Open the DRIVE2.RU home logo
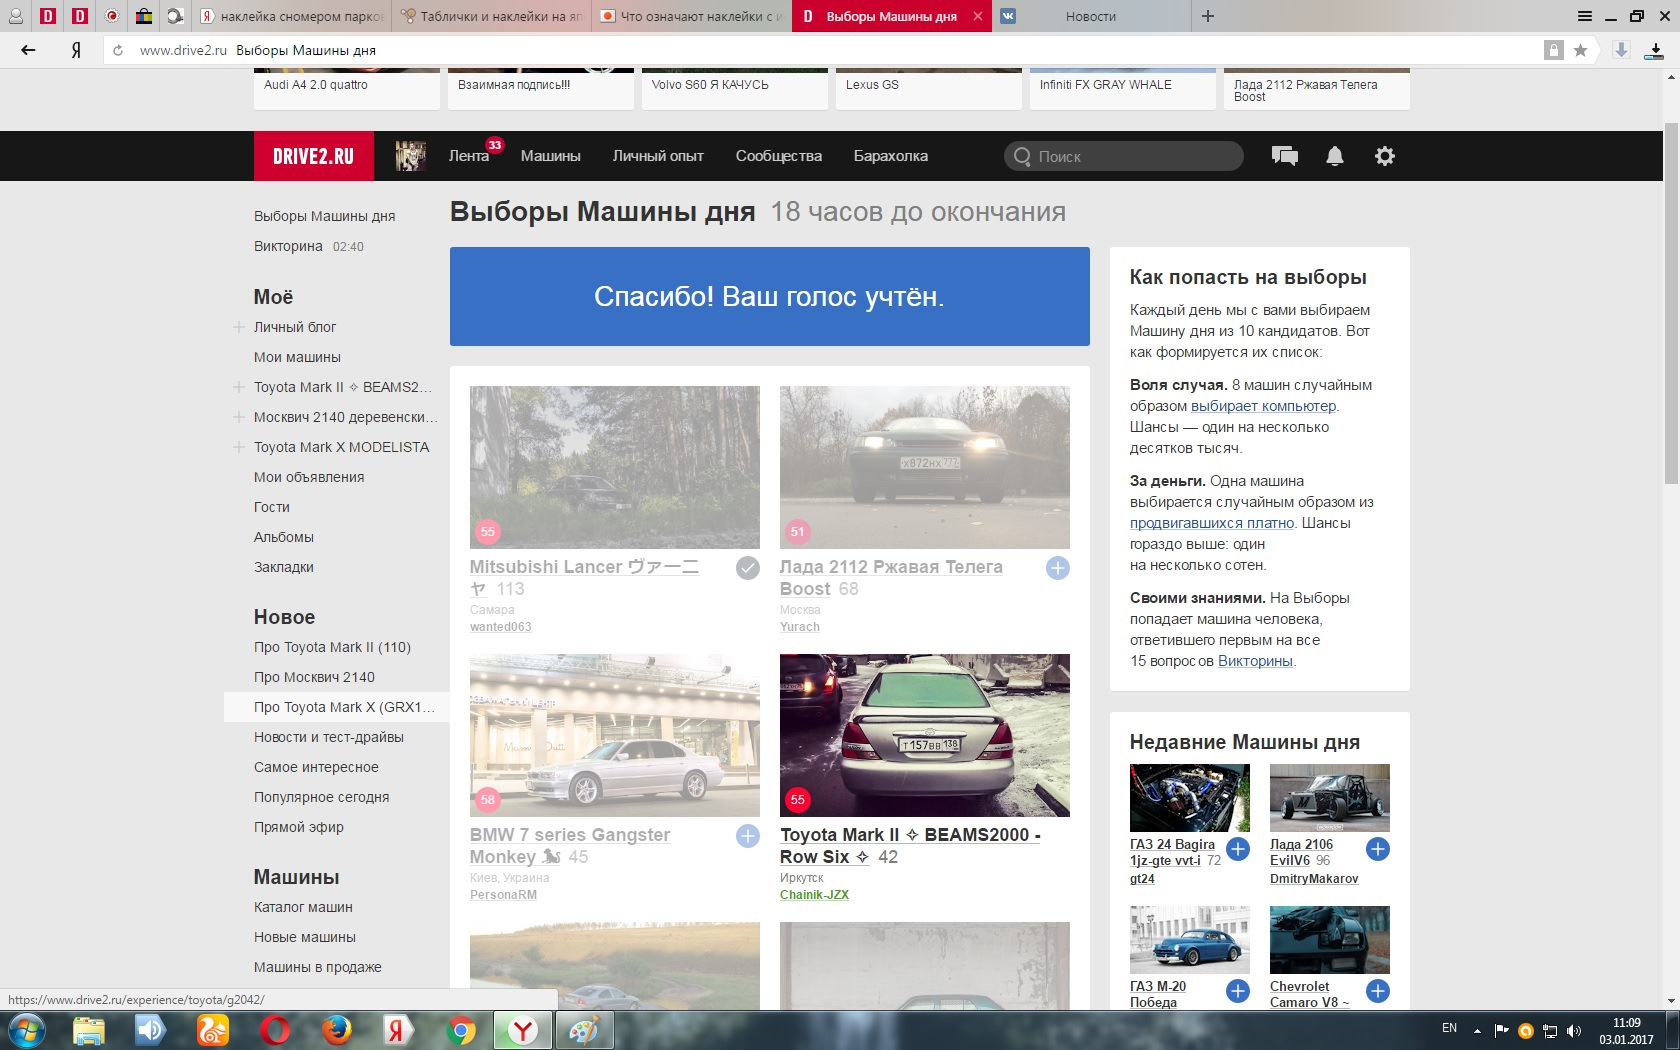1680x1050 pixels. [x=313, y=156]
